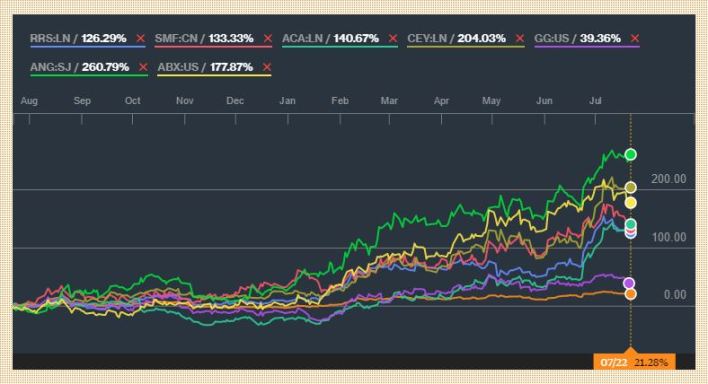Select the ANG:SJ legend label
708x384 pixels.
click(x=51, y=67)
